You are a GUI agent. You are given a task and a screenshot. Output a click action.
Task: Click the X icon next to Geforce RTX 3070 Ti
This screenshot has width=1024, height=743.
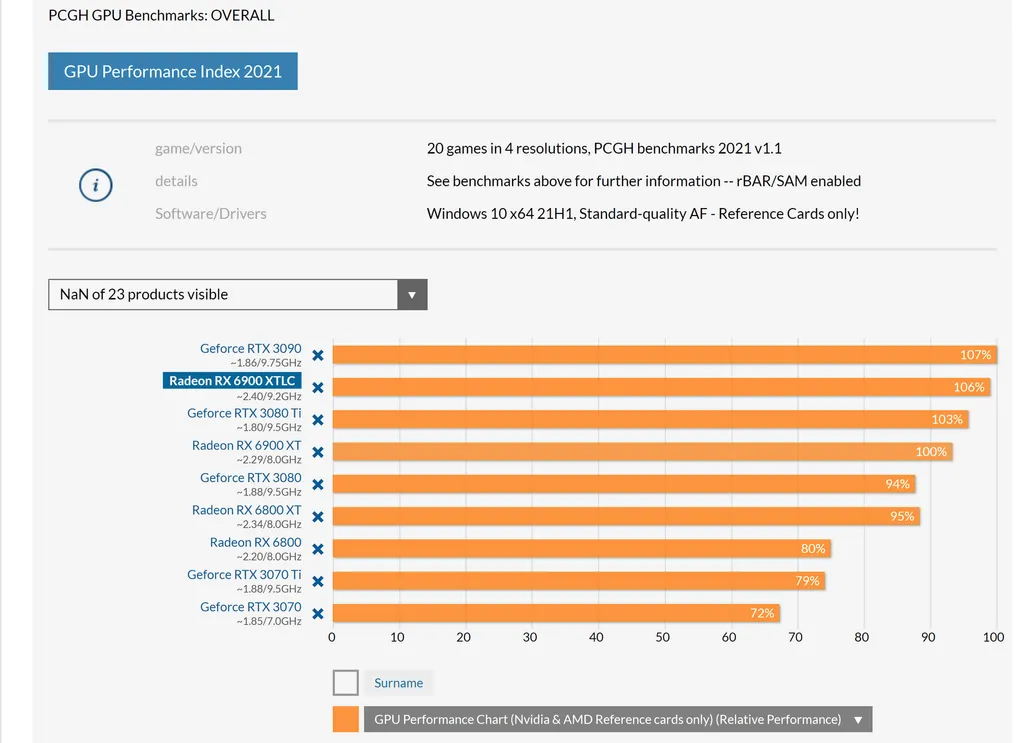(x=317, y=581)
